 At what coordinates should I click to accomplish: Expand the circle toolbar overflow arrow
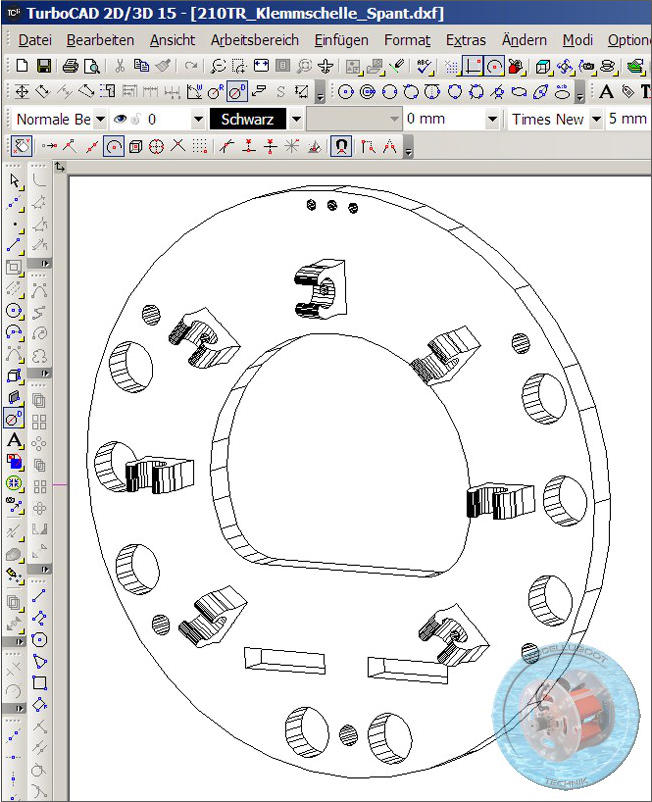pyautogui.click(x=580, y=93)
